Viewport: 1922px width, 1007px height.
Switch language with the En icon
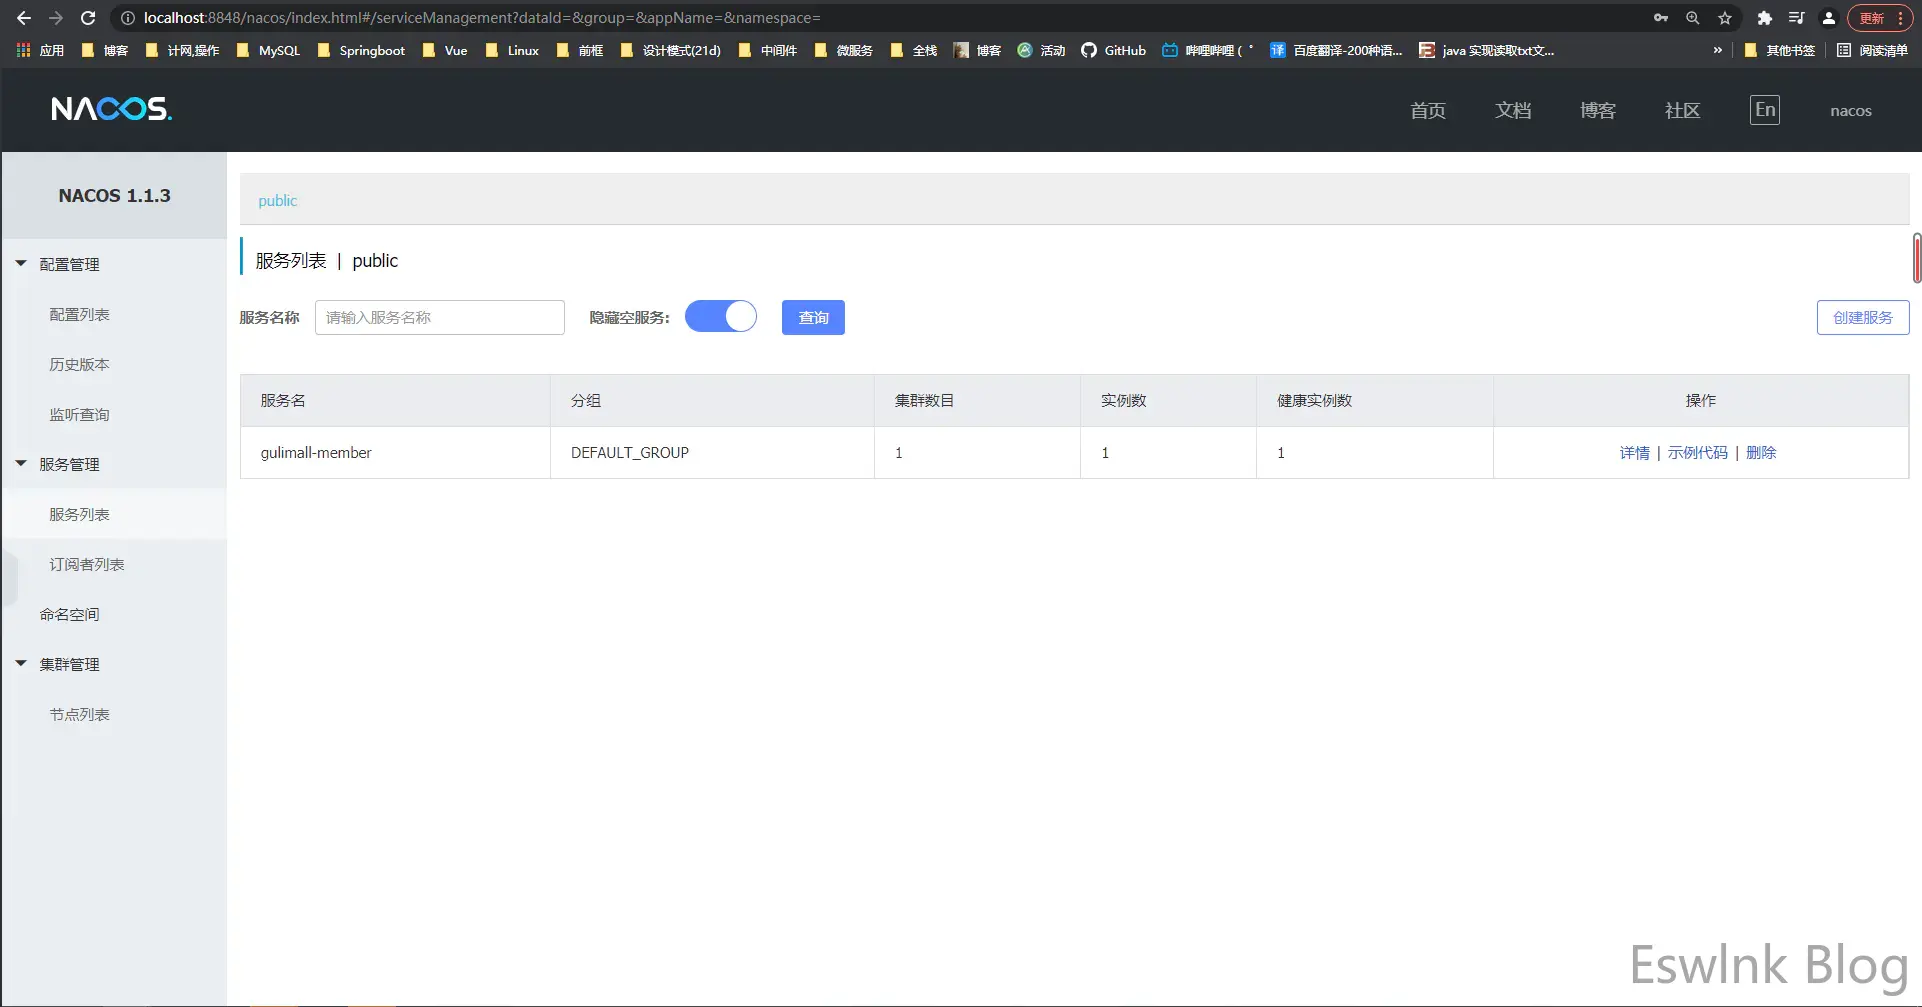[x=1765, y=110]
